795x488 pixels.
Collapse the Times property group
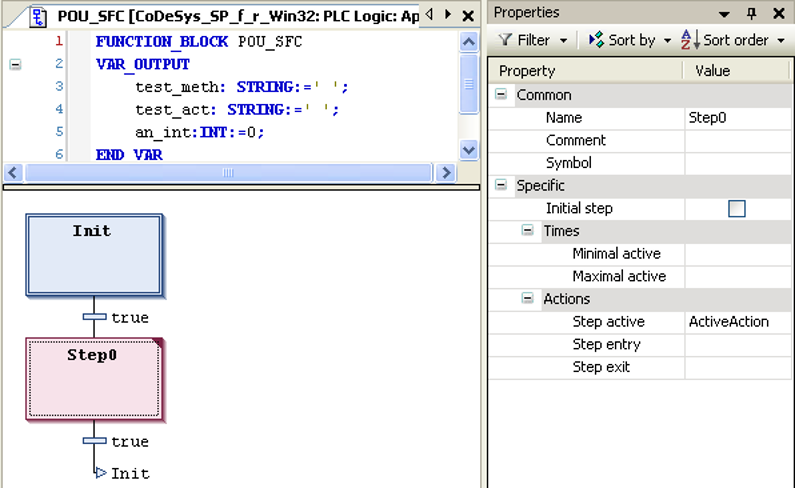[x=527, y=231]
